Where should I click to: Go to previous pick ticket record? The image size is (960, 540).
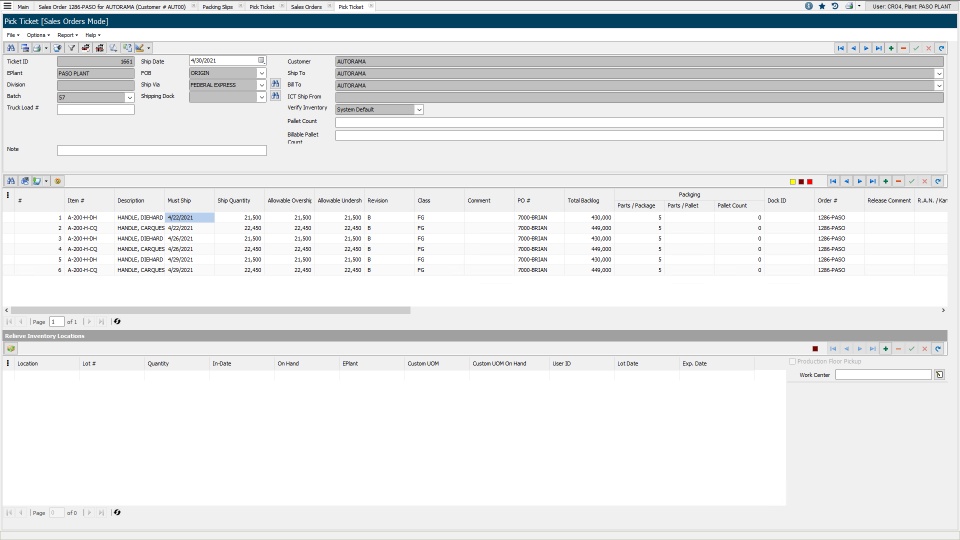click(x=853, y=48)
